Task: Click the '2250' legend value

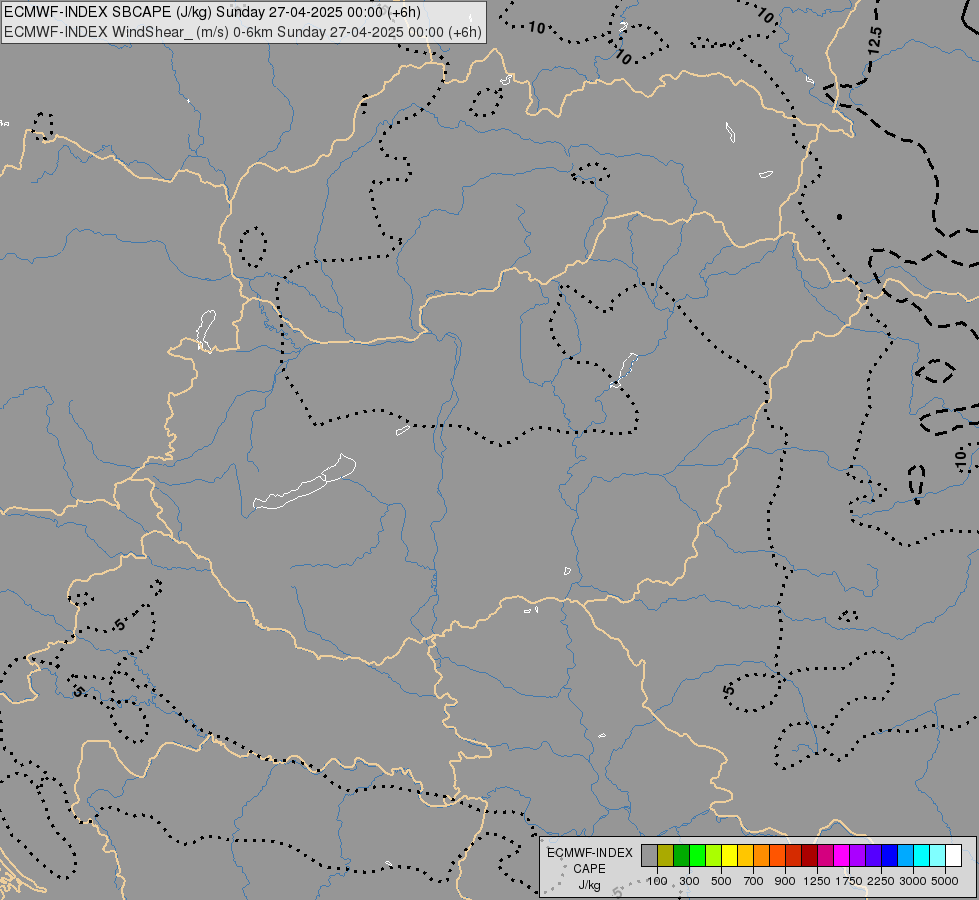Action: click(x=881, y=881)
